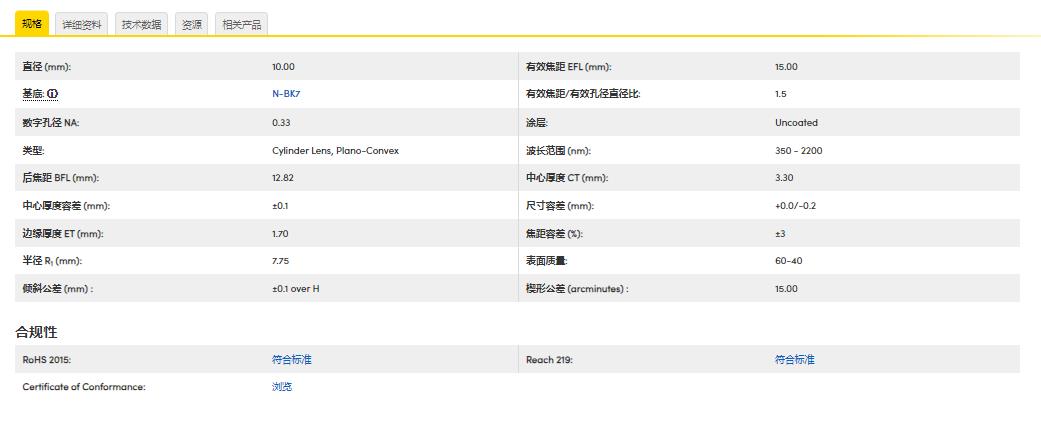Go to the 资源 tab
Screen dimensions: 1041x428
[x=191, y=25]
